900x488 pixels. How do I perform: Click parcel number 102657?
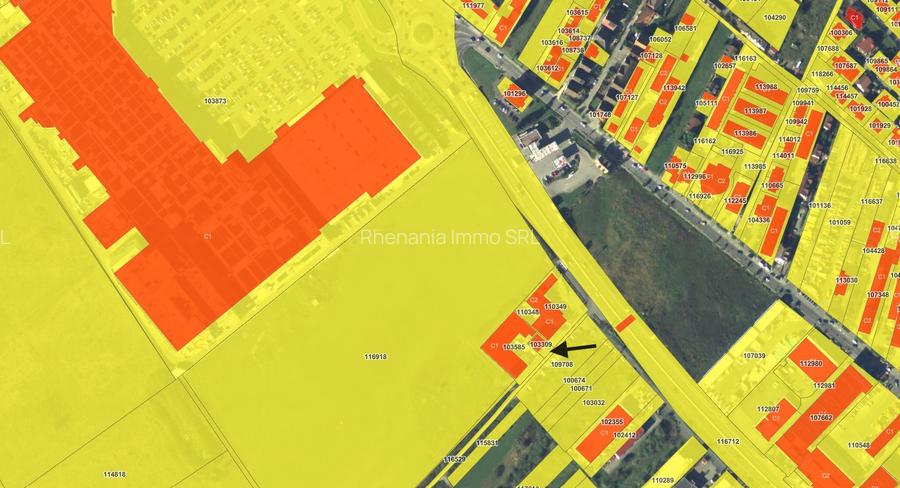(x=725, y=66)
